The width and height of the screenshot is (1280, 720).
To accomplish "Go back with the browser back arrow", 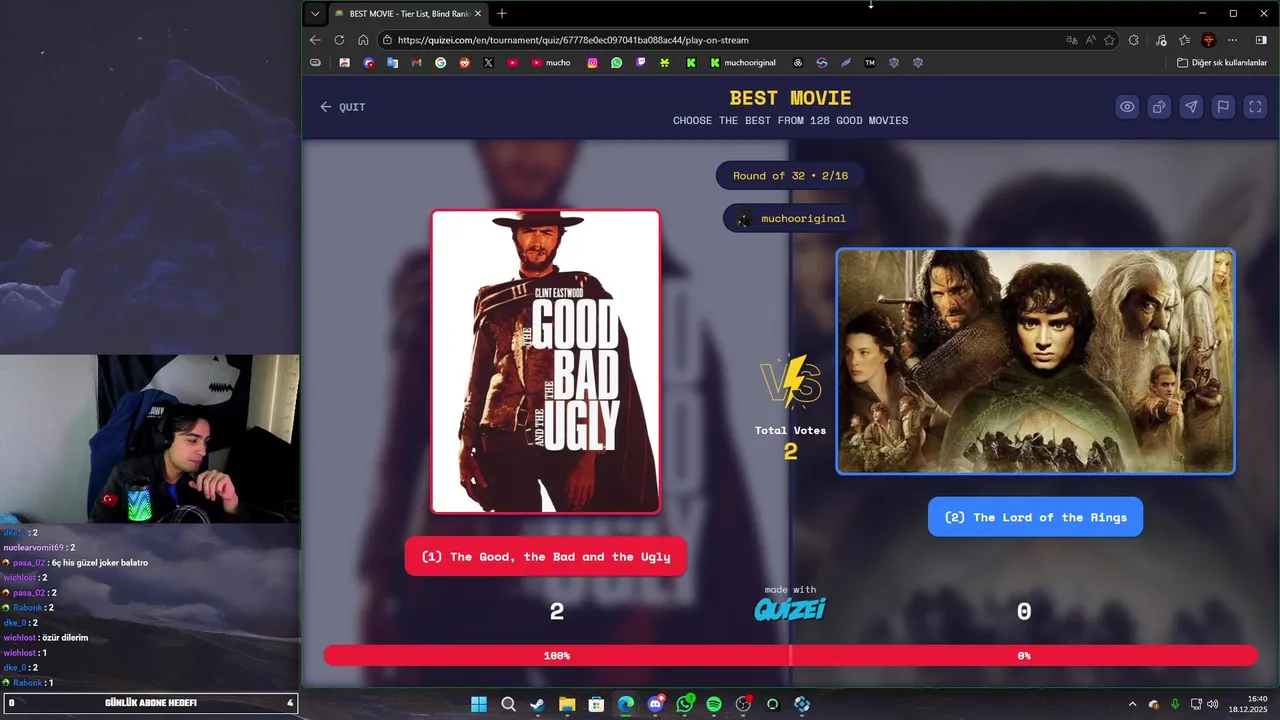I will click(x=315, y=40).
